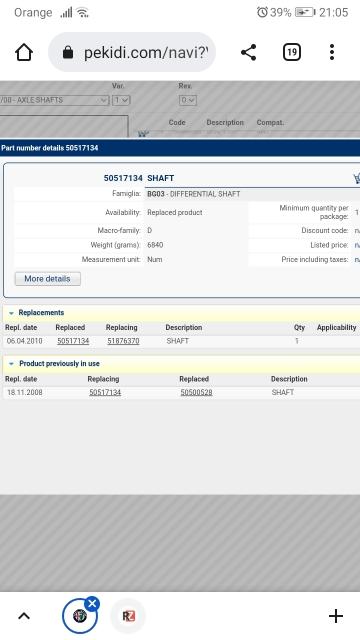This screenshot has height=640, width=360.
Task: Open the AXLE SHAFTS dropdown
Action: [54, 100]
